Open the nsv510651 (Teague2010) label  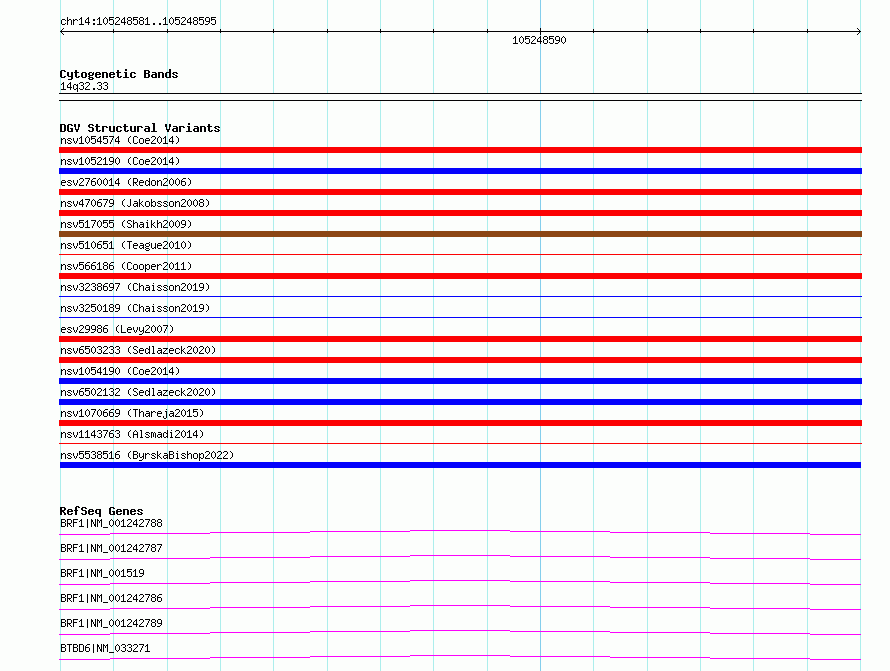pyautogui.click(x=126, y=245)
